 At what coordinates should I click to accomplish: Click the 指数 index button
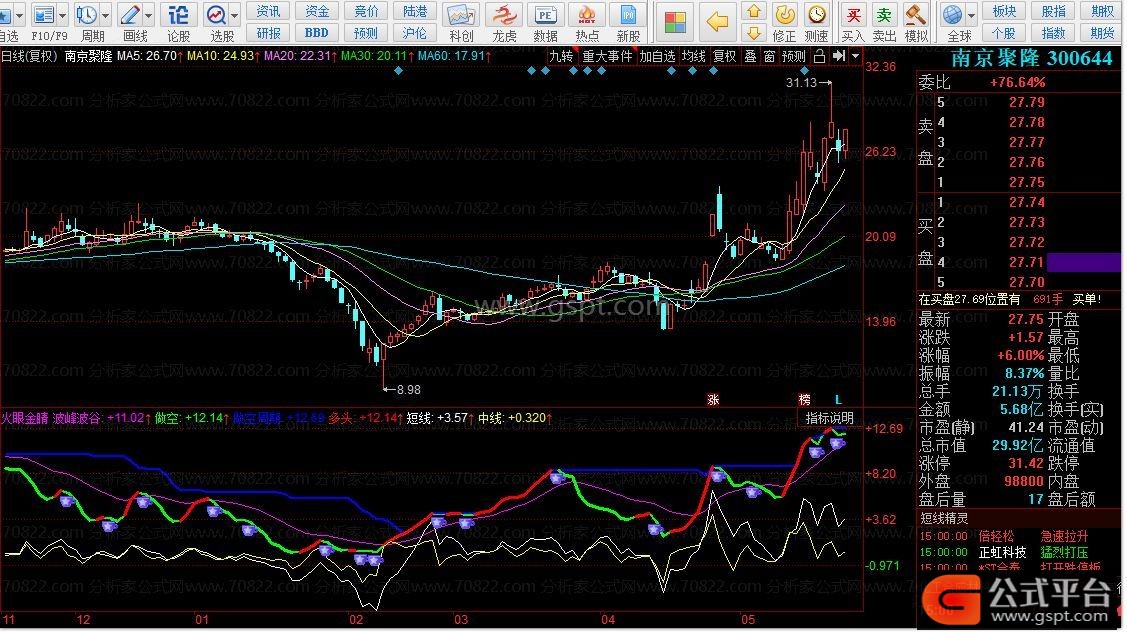tap(1054, 33)
